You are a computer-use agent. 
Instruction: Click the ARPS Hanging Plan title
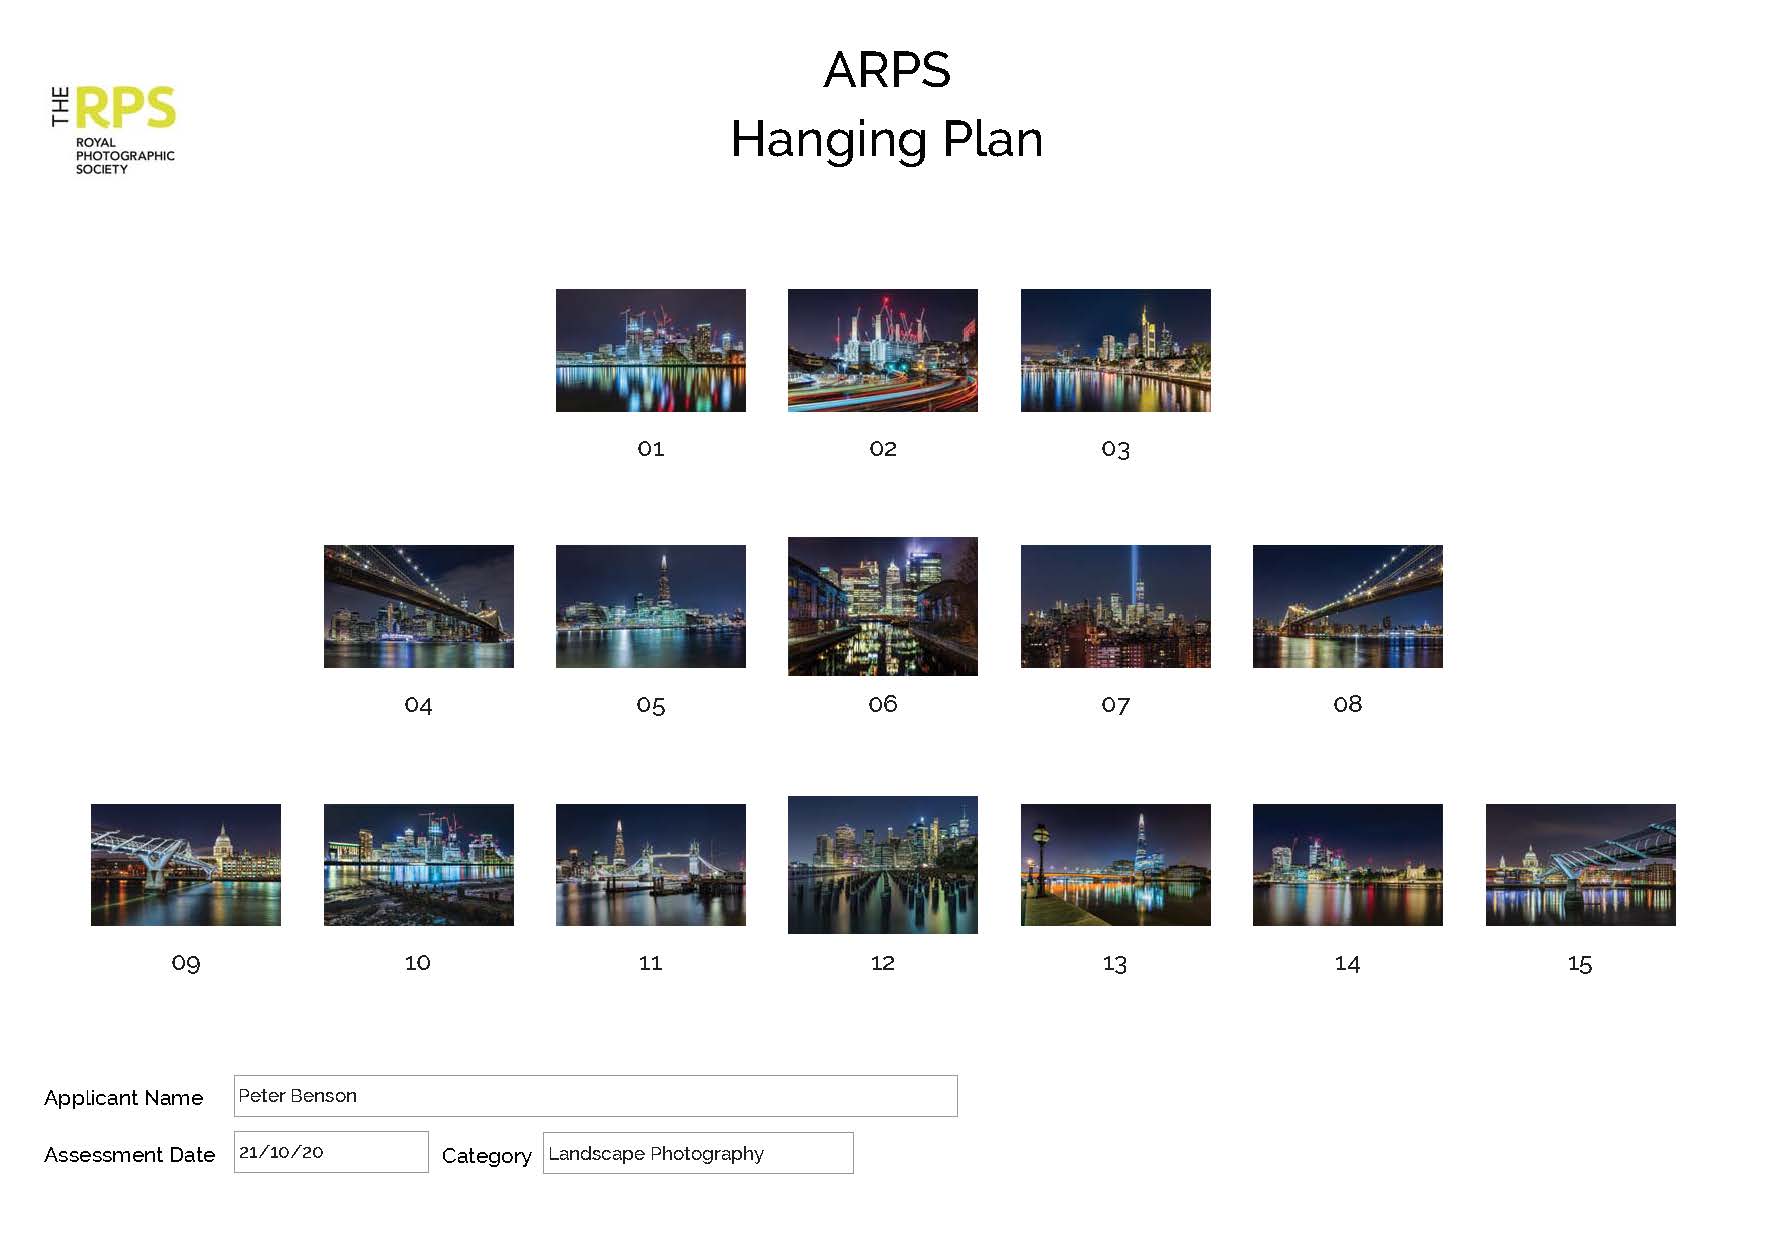point(886,105)
